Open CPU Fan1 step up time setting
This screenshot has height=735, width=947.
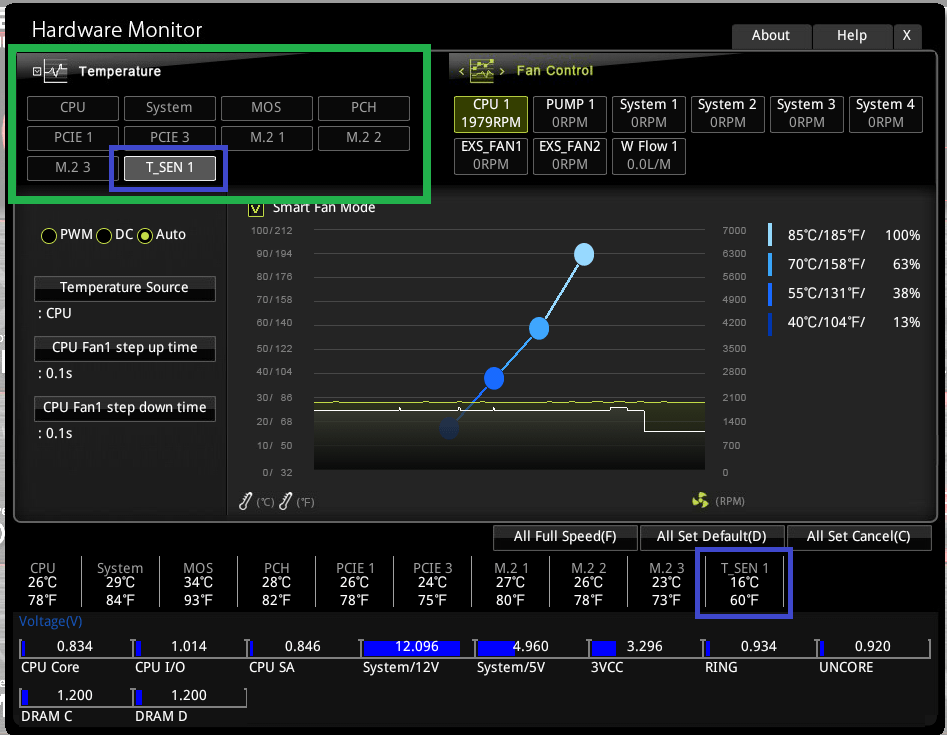(x=124, y=348)
